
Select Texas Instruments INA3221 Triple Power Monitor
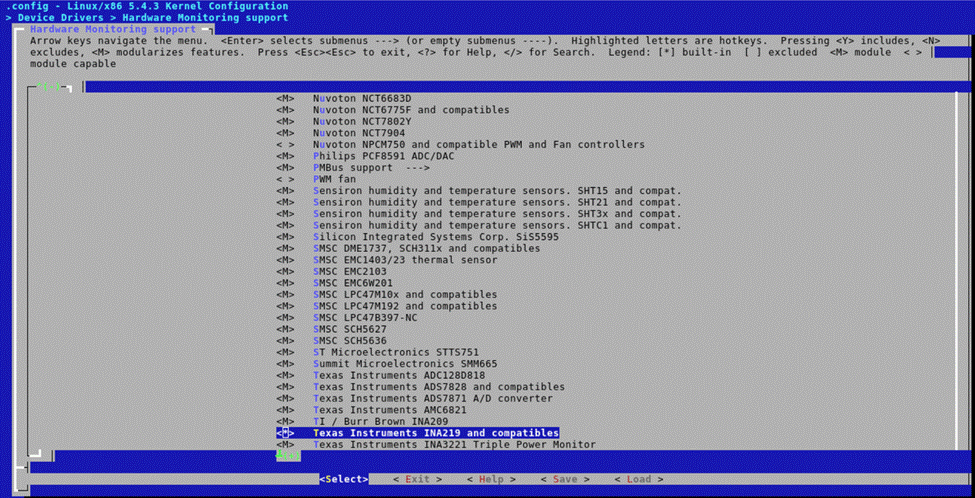(x=455, y=445)
